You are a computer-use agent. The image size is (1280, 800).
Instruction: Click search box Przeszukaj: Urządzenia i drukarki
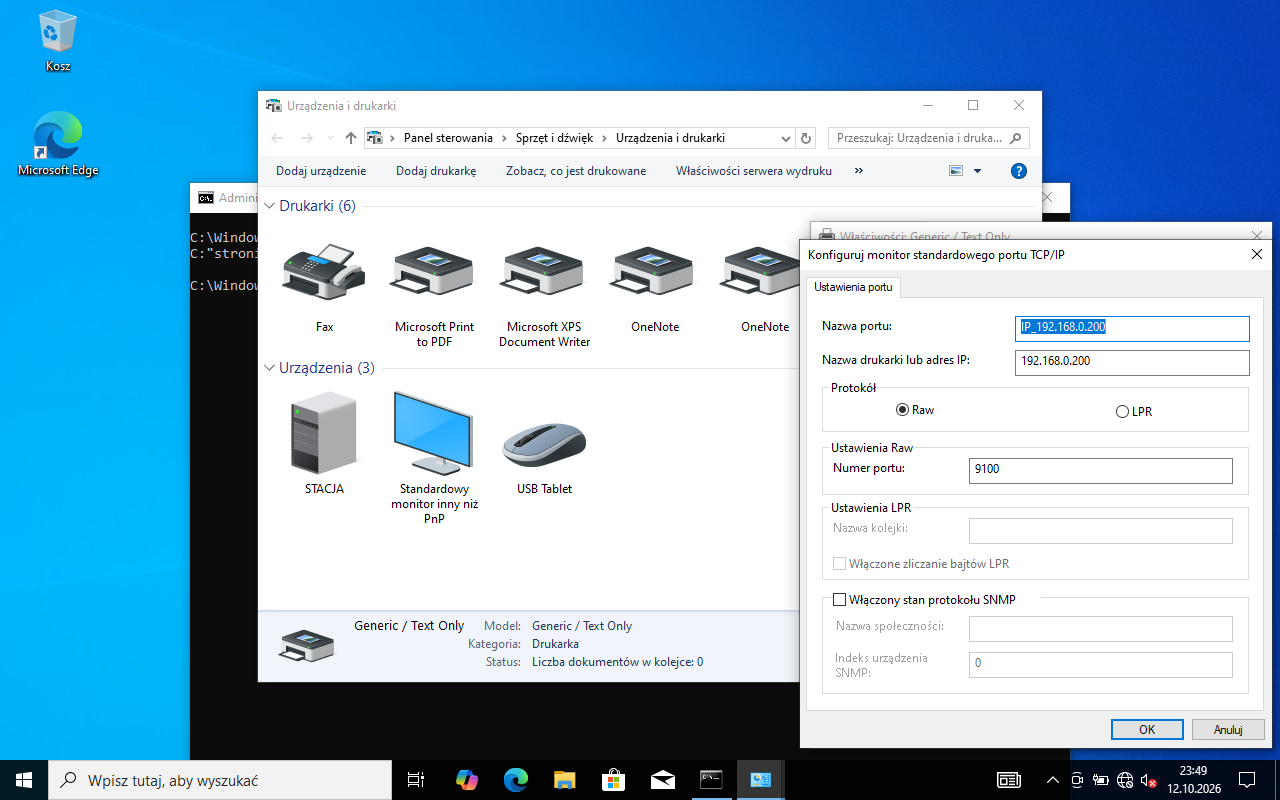point(929,138)
